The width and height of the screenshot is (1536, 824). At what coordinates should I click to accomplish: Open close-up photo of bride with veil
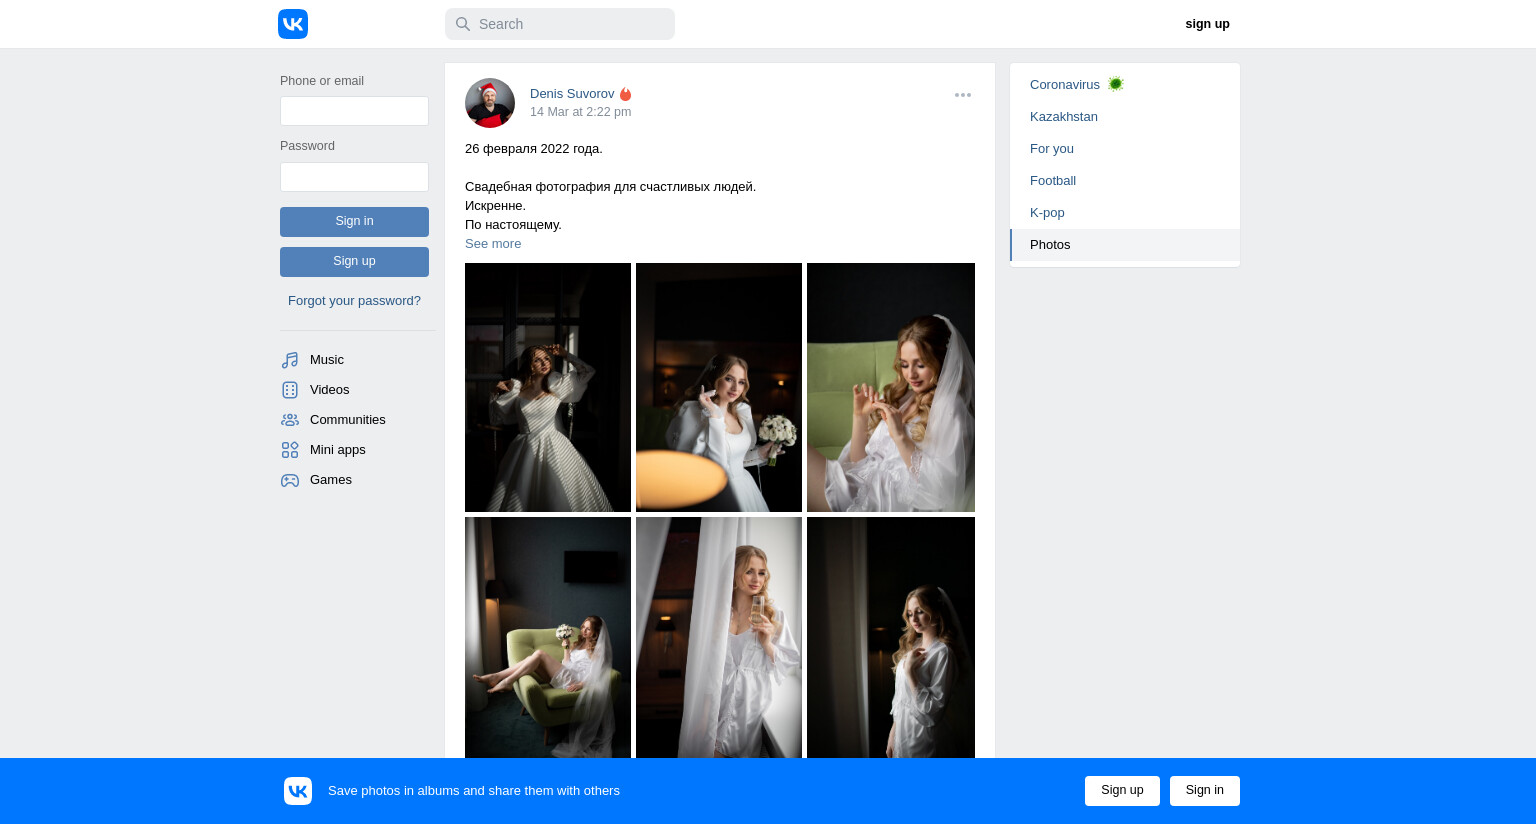pyautogui.click(x=891, y=388)
